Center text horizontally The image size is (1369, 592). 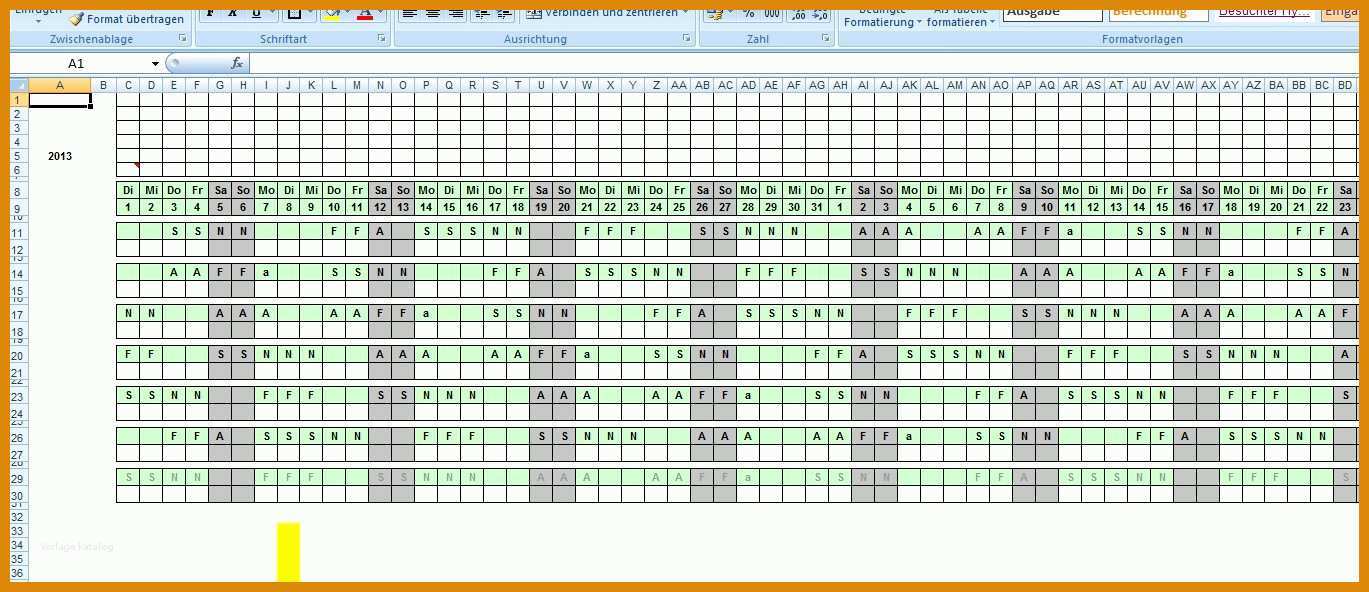[432, 12]
